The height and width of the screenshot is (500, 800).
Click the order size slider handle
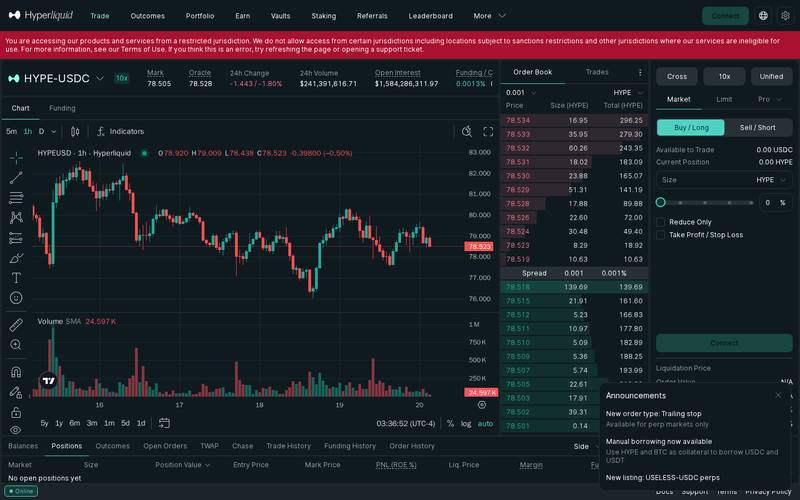[661, 203]
